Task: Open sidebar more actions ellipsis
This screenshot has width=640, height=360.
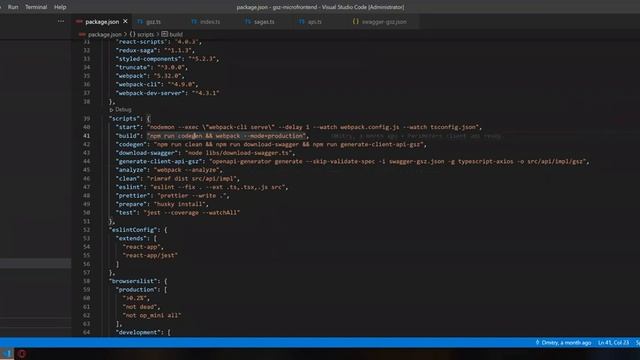Action: tap(61, 21)
